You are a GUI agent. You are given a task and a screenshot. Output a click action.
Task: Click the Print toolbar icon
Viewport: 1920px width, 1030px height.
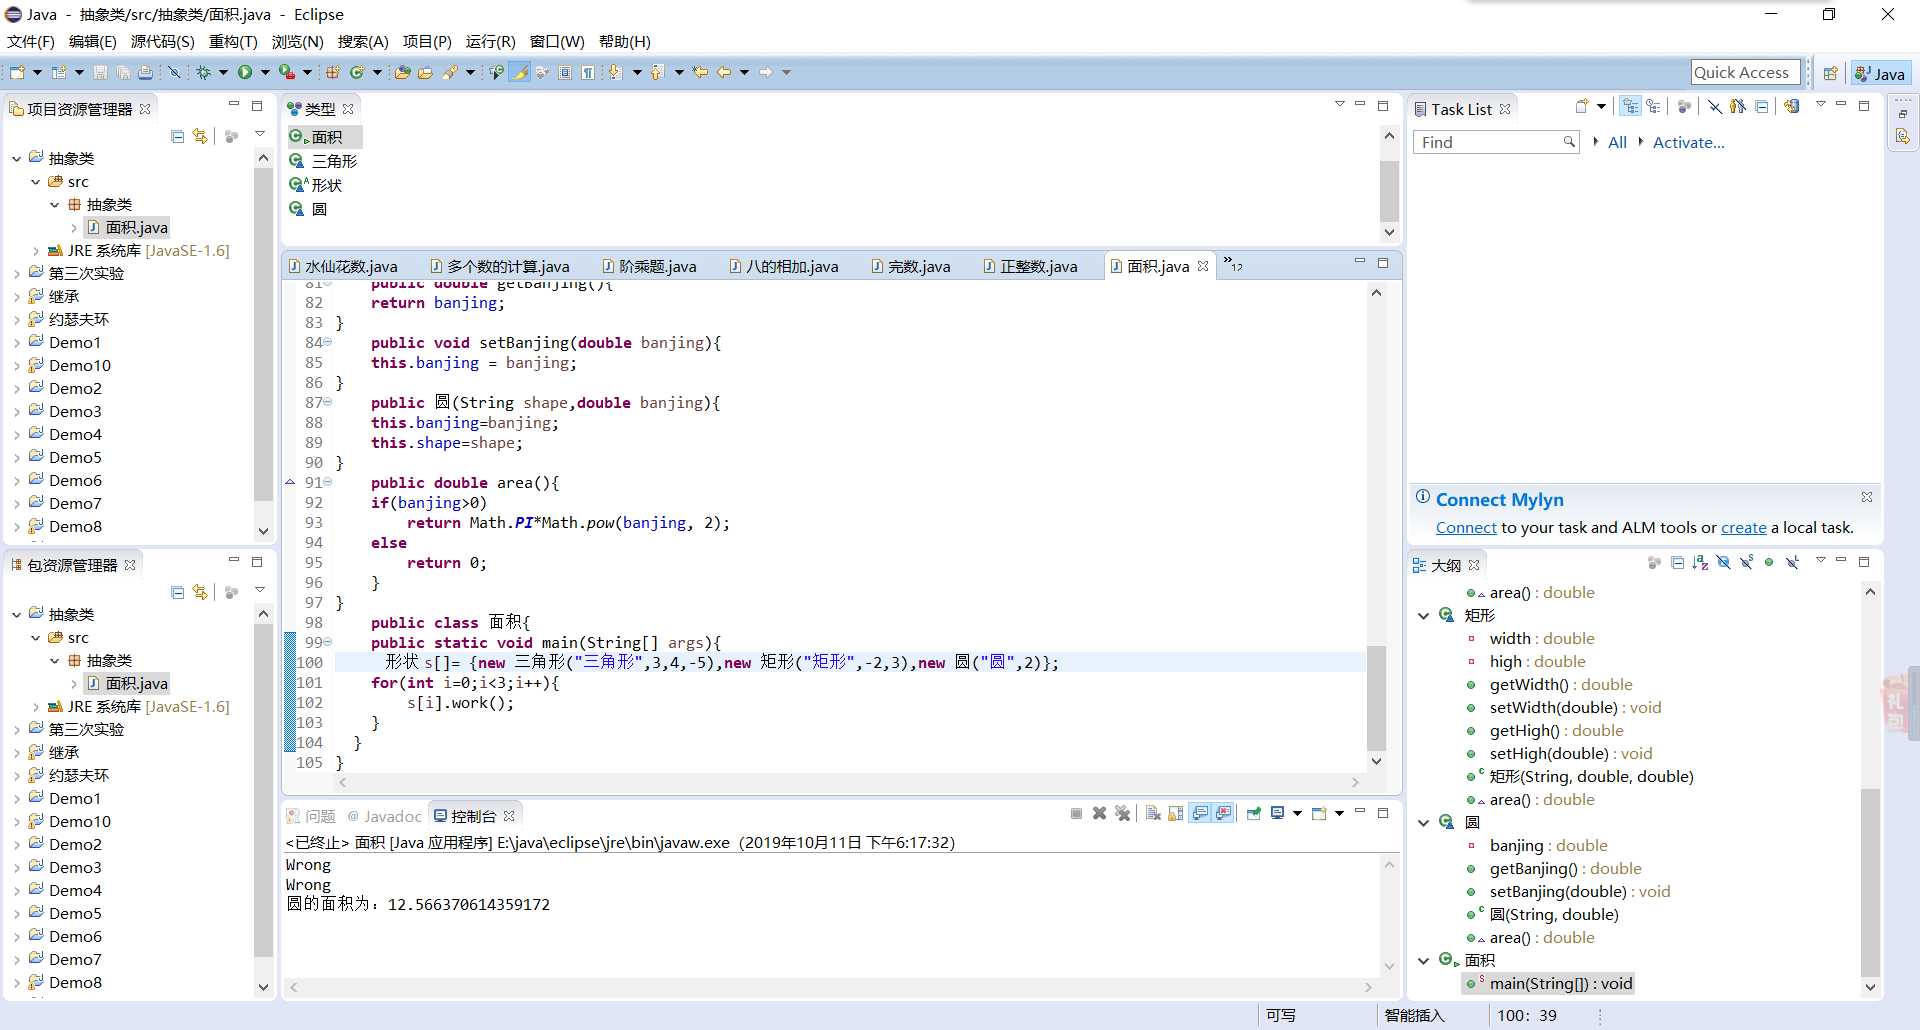pos(146,72)
